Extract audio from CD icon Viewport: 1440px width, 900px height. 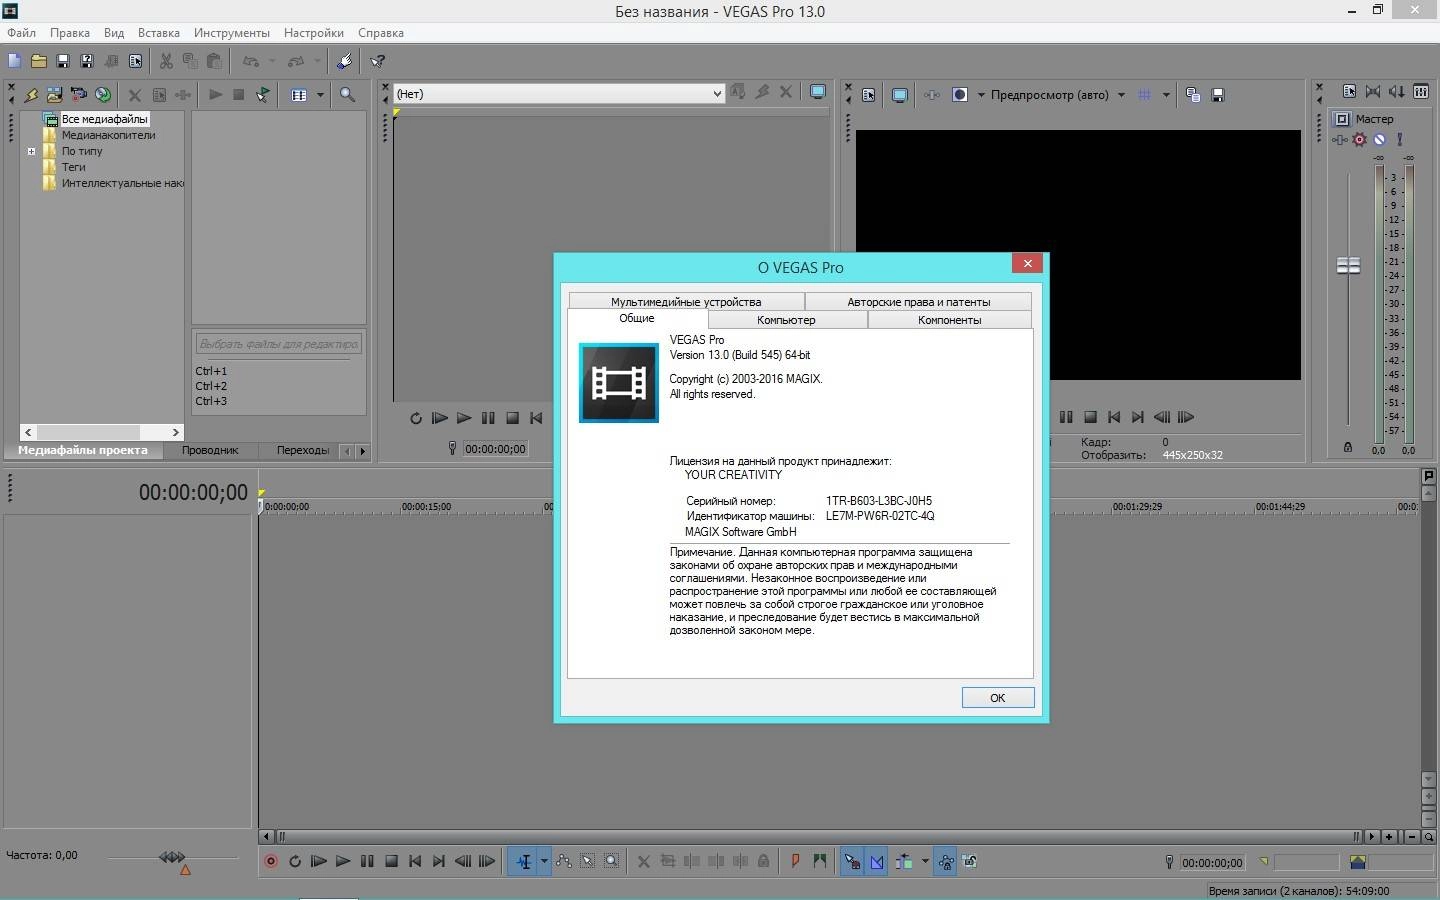click(102, 95)
